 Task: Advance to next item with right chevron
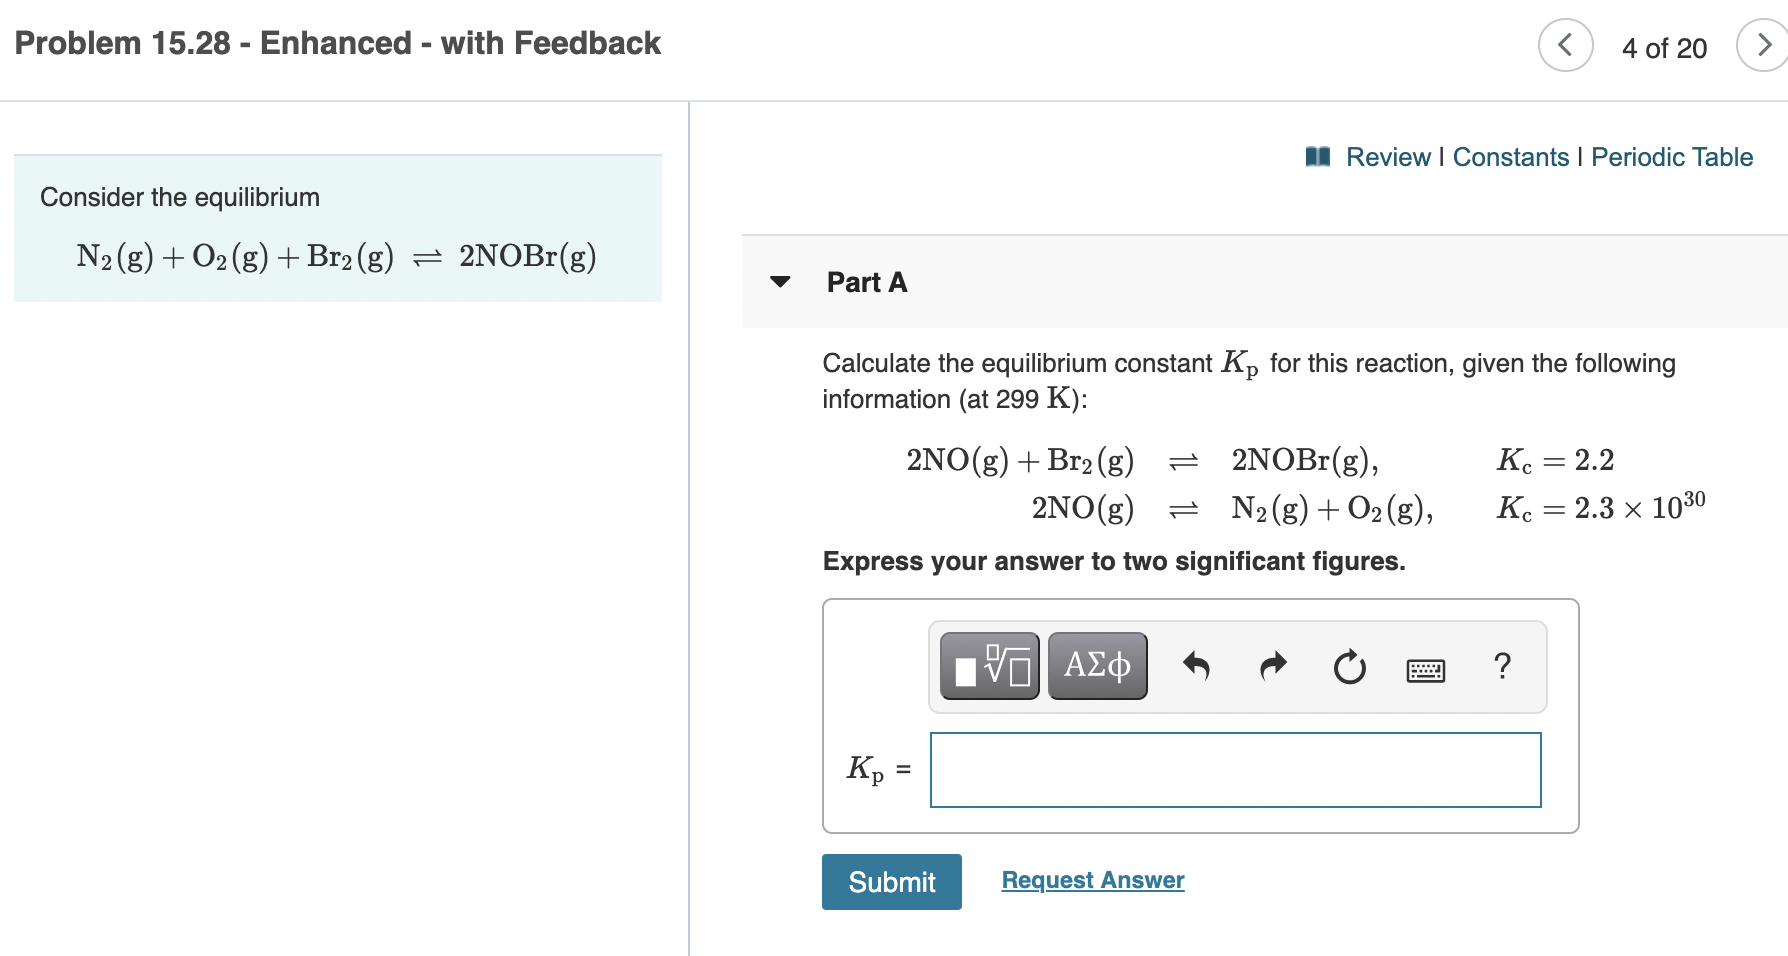point(1764,46)
